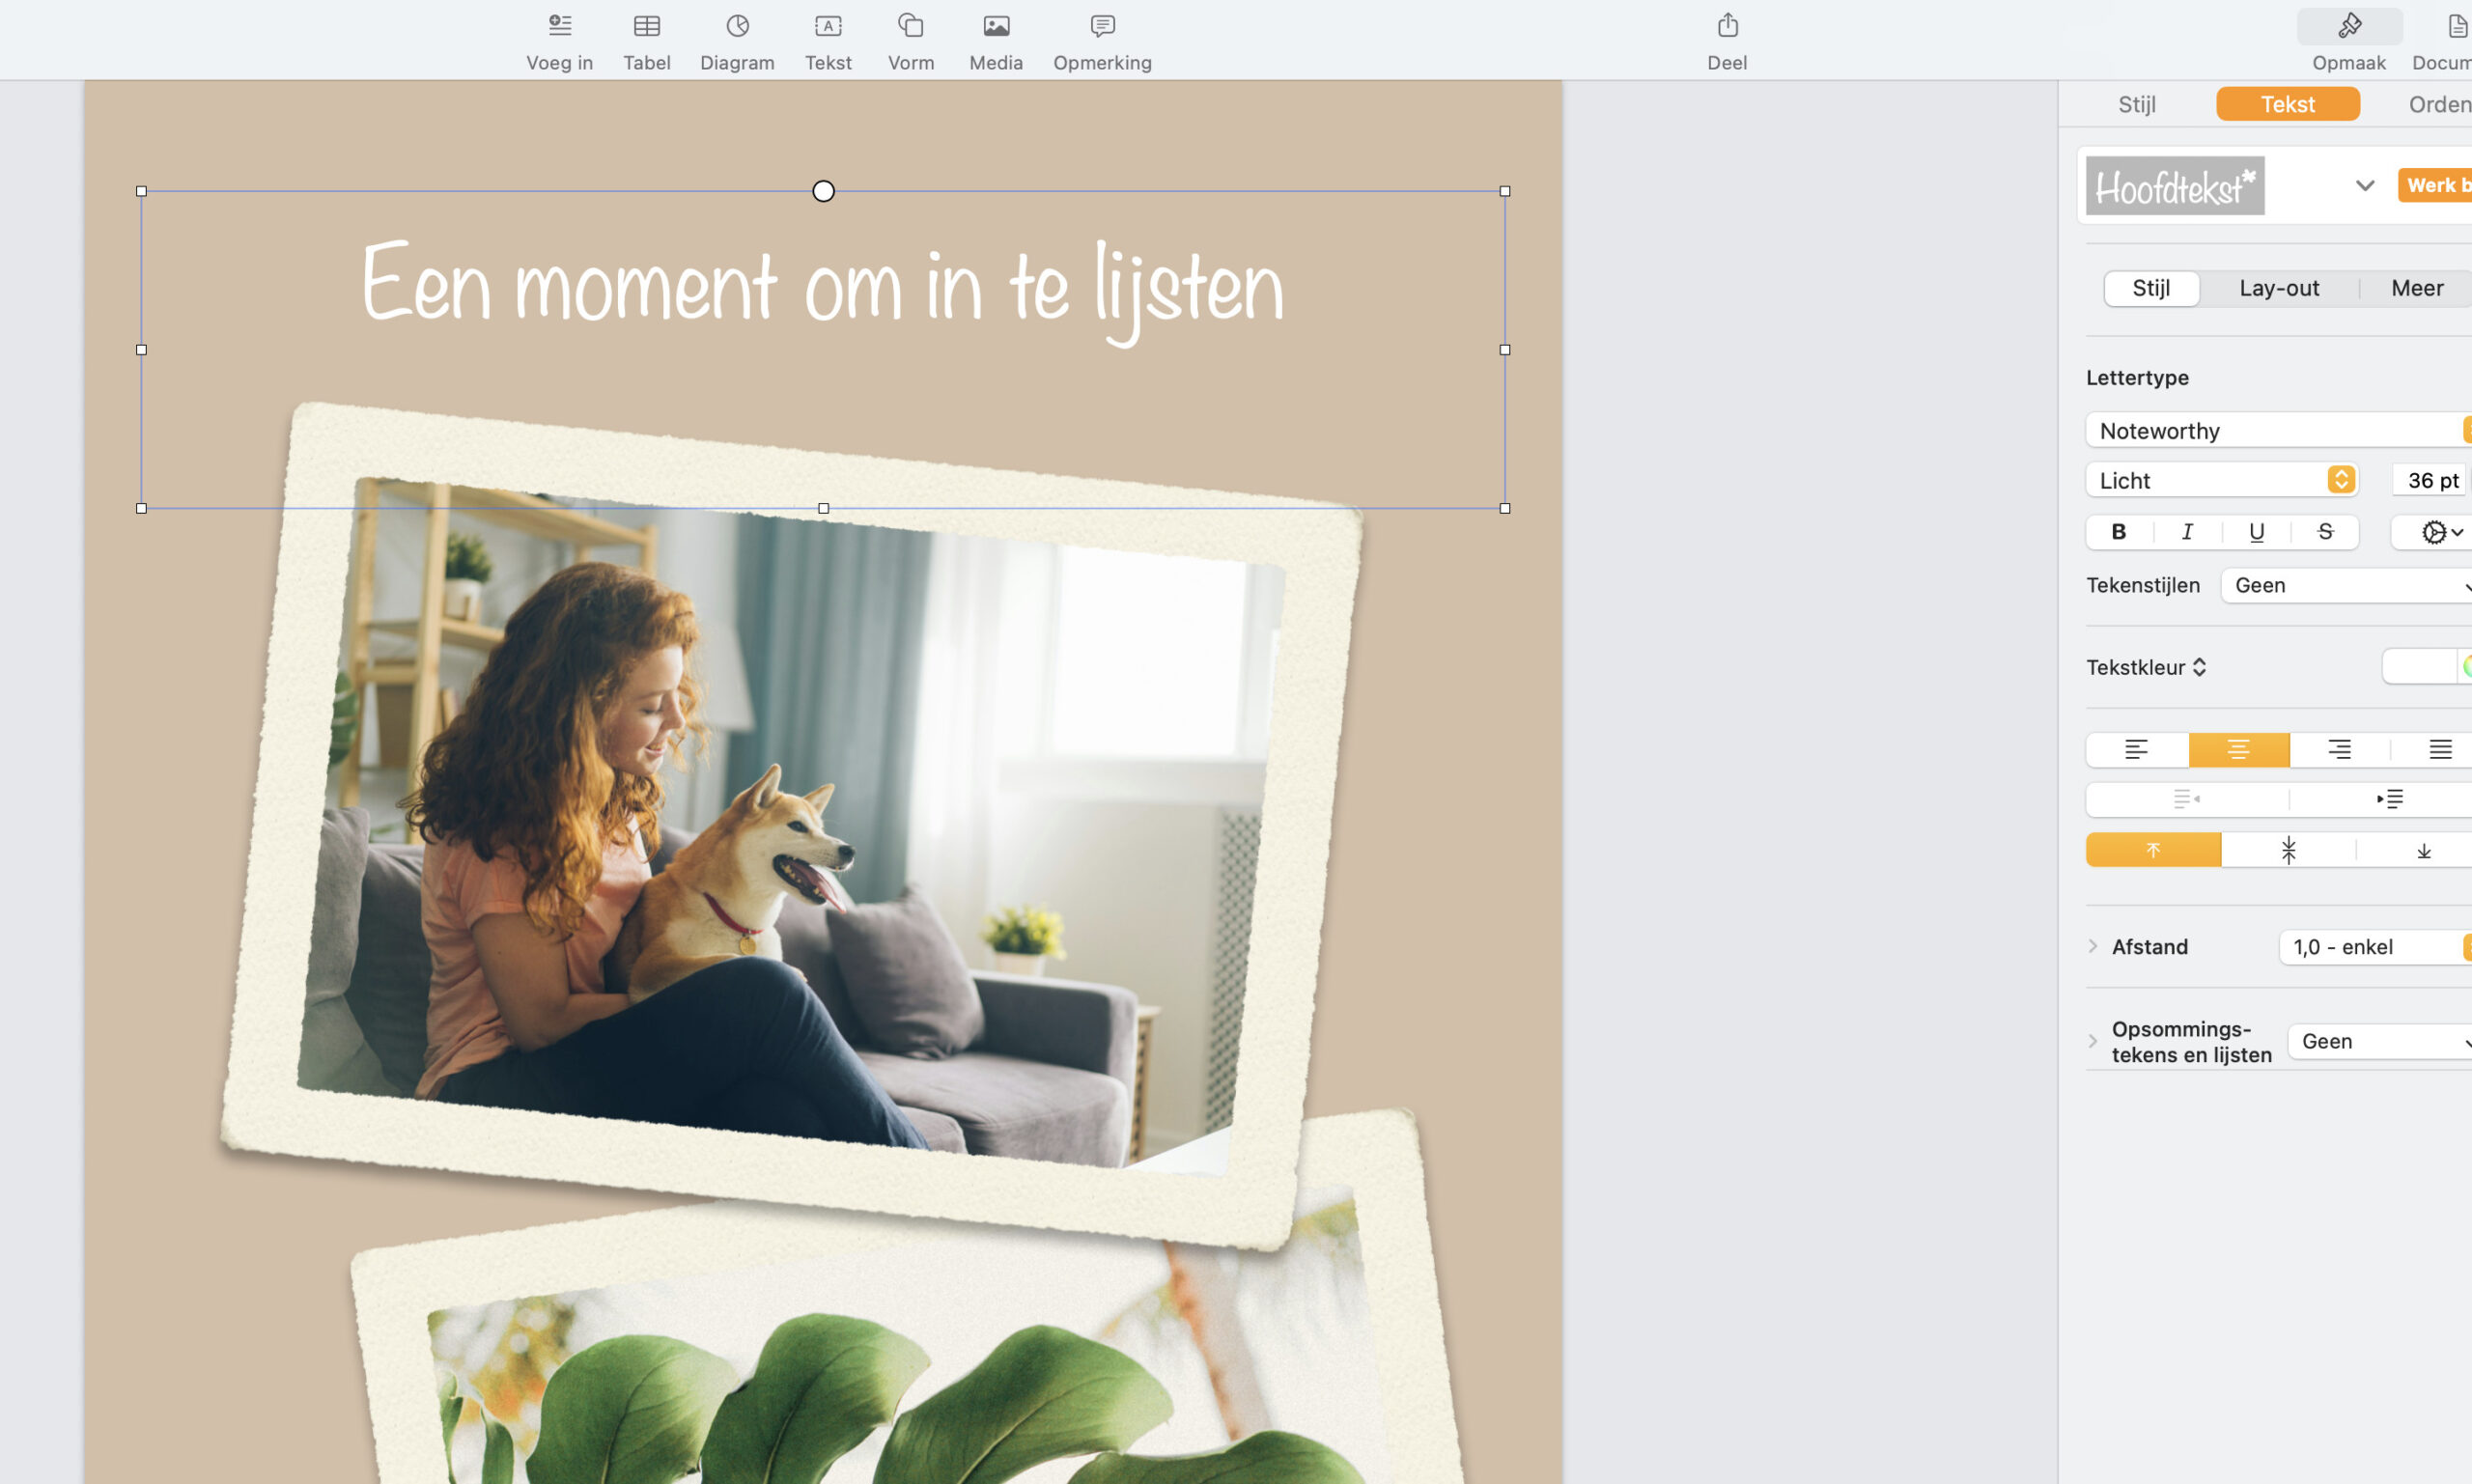Toggle underline on the selected text
The height and width of the screenshot is (1484, 2472).
point(2256,532)
